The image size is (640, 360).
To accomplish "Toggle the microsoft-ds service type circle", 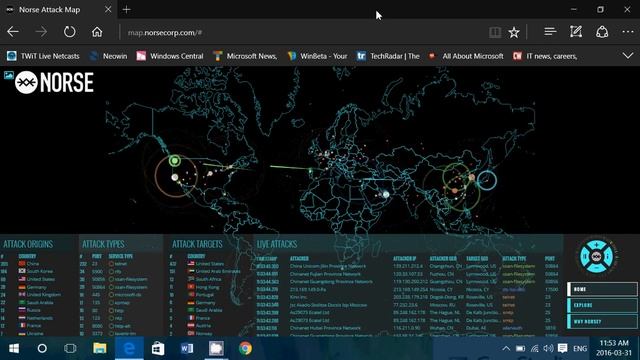I will pos(111,294).
